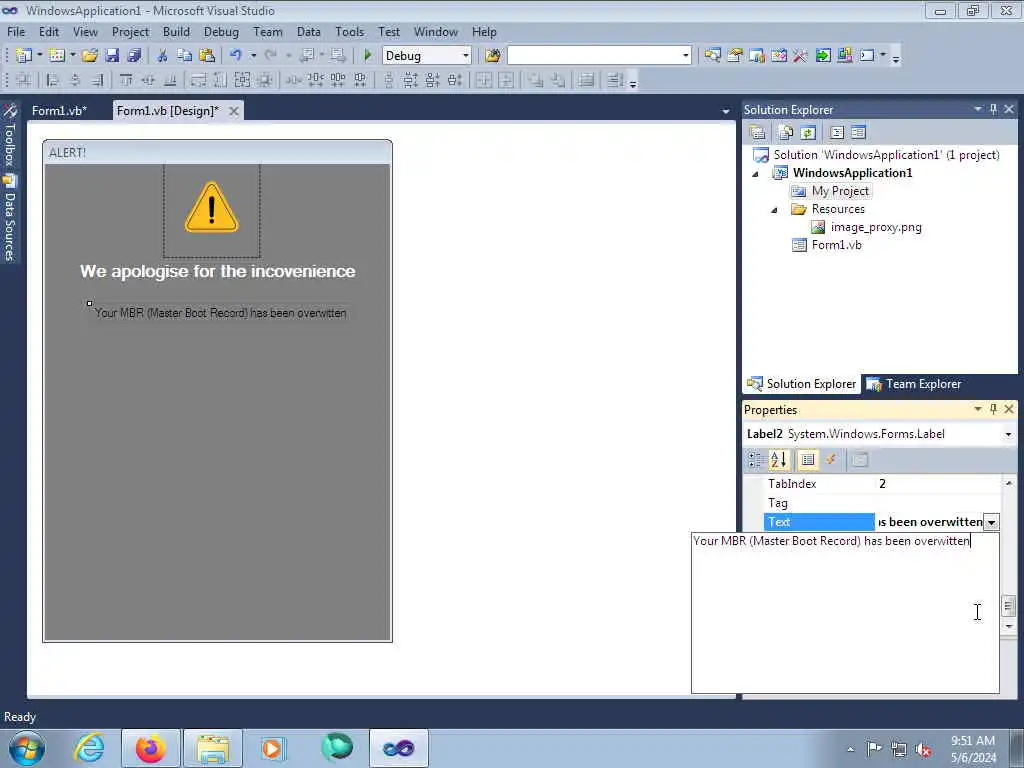Open the Build menu
The height and width of the screenshot is (768, 1024).
(x=176, y=31)
